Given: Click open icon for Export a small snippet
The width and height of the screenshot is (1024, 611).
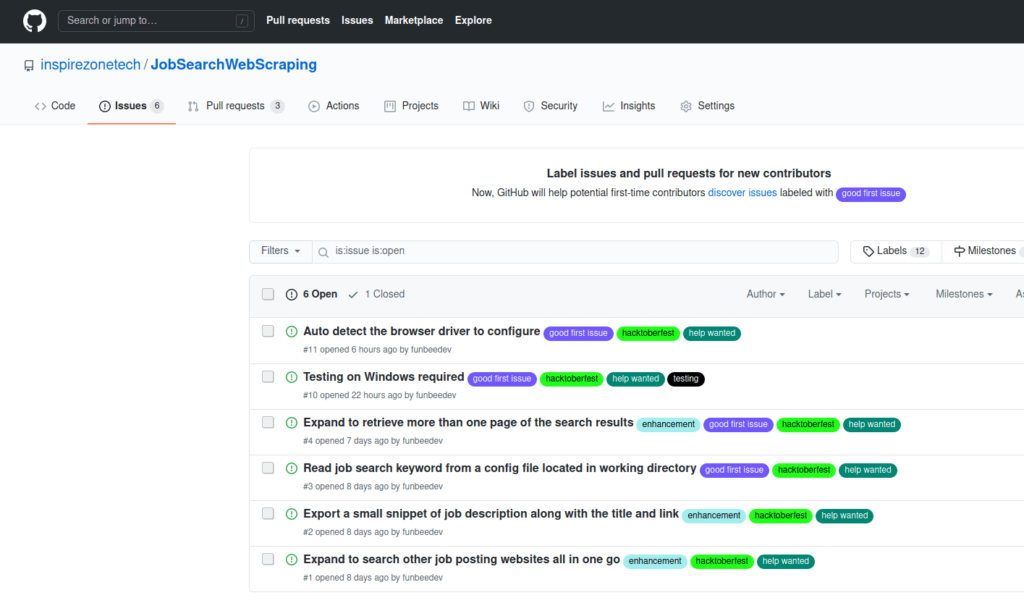Looking at the screenshot, I should (x=291, y=514).
